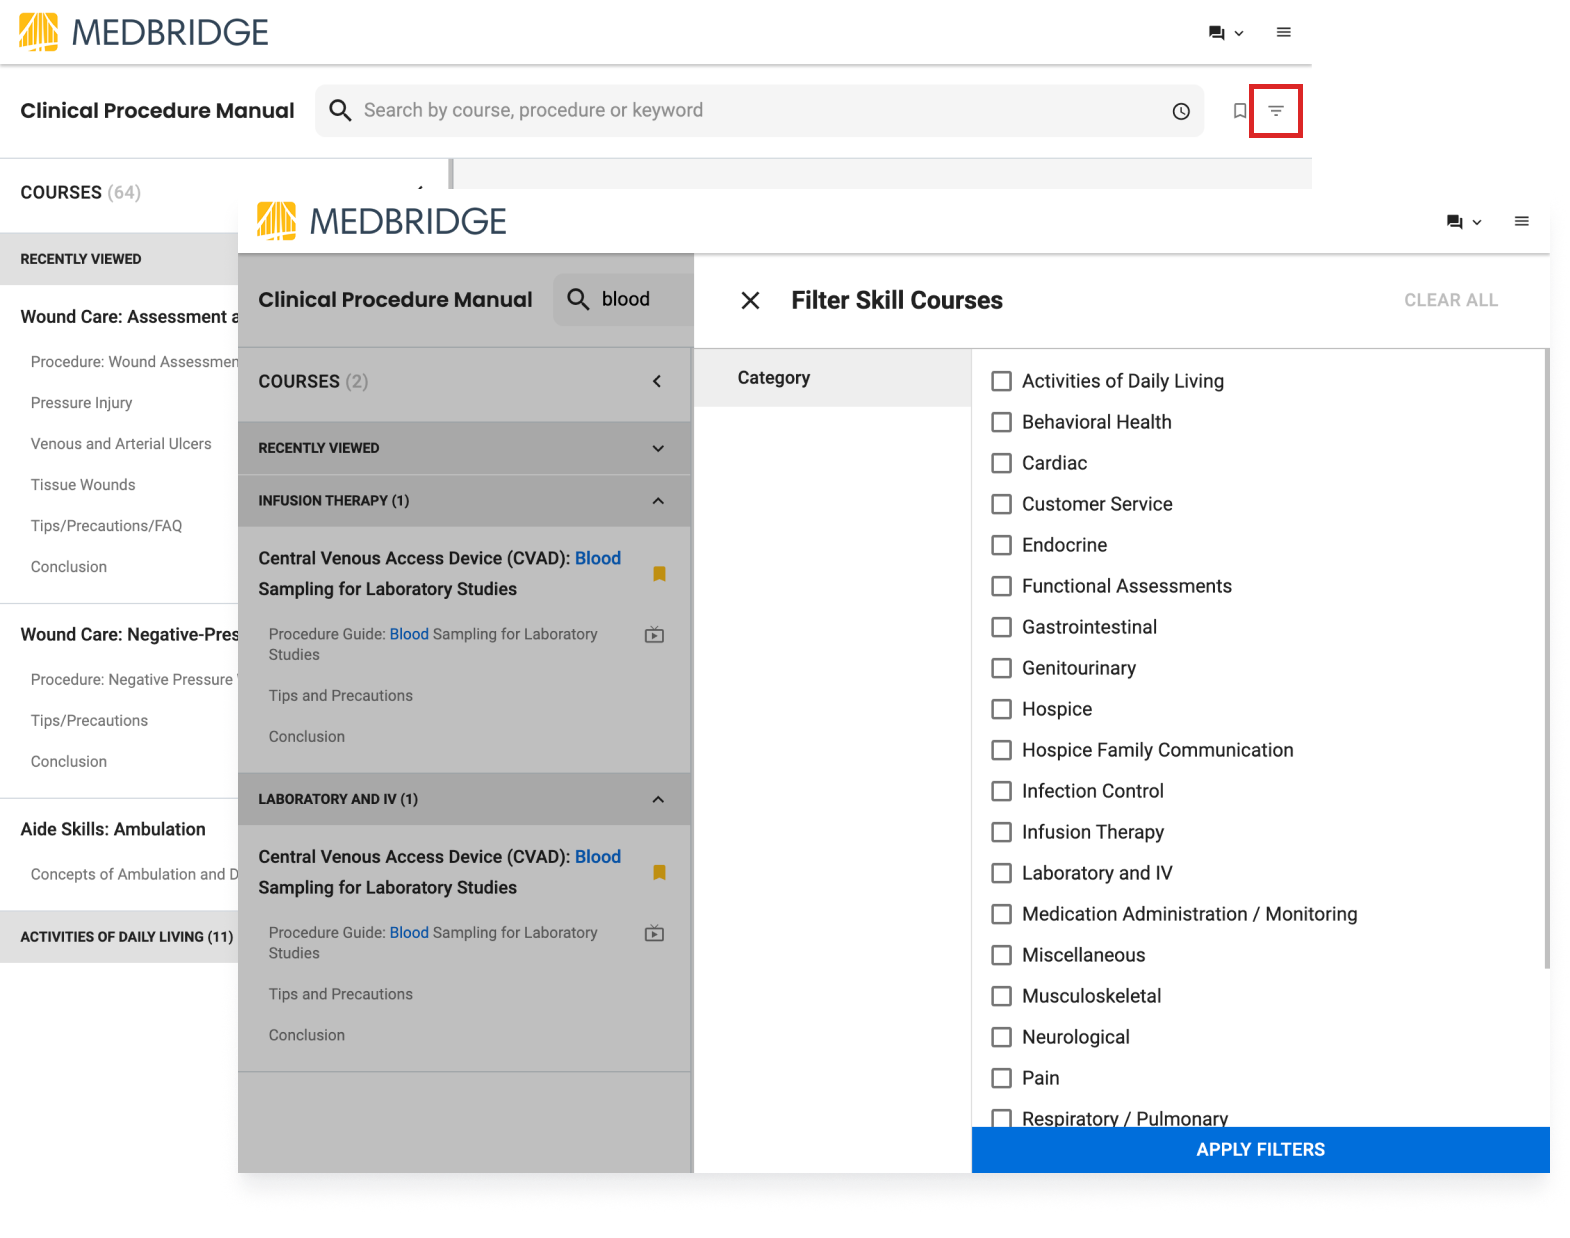Expand Activities of Daily Living (11) section
This screenshot has width=1570, height=1238.
(119, 937)
